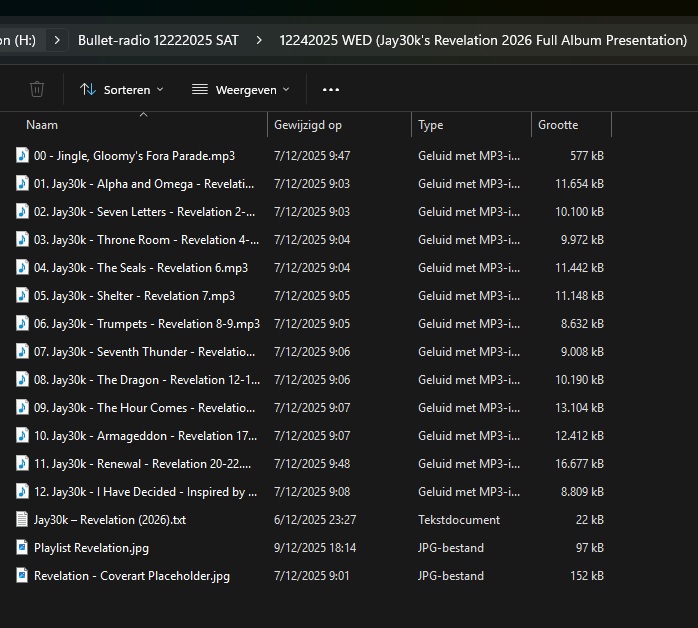The height and width of the screenshot is (628, 698).
Task: Select file name 10. Jay30k - Armageddon
Action: 145,437
